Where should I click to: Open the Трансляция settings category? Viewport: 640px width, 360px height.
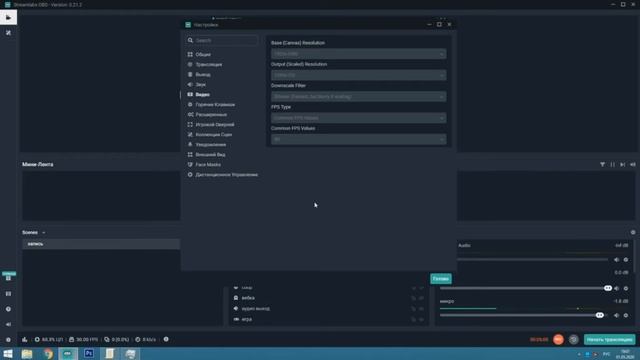209,64
